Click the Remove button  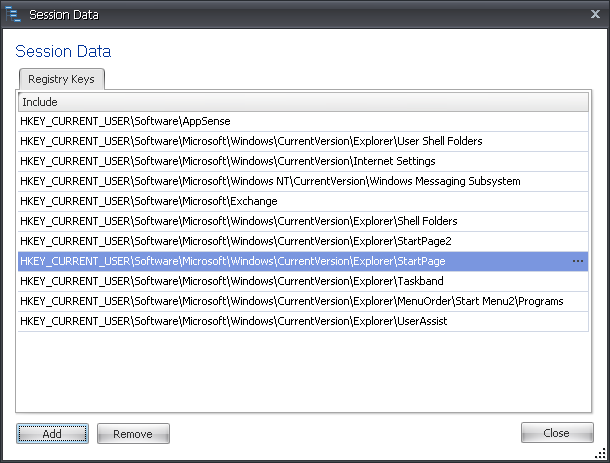pos(133,433)
